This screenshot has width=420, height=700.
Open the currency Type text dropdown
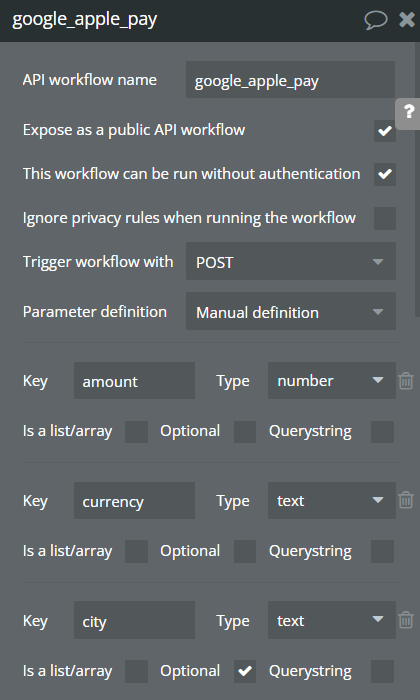point(332,500)
